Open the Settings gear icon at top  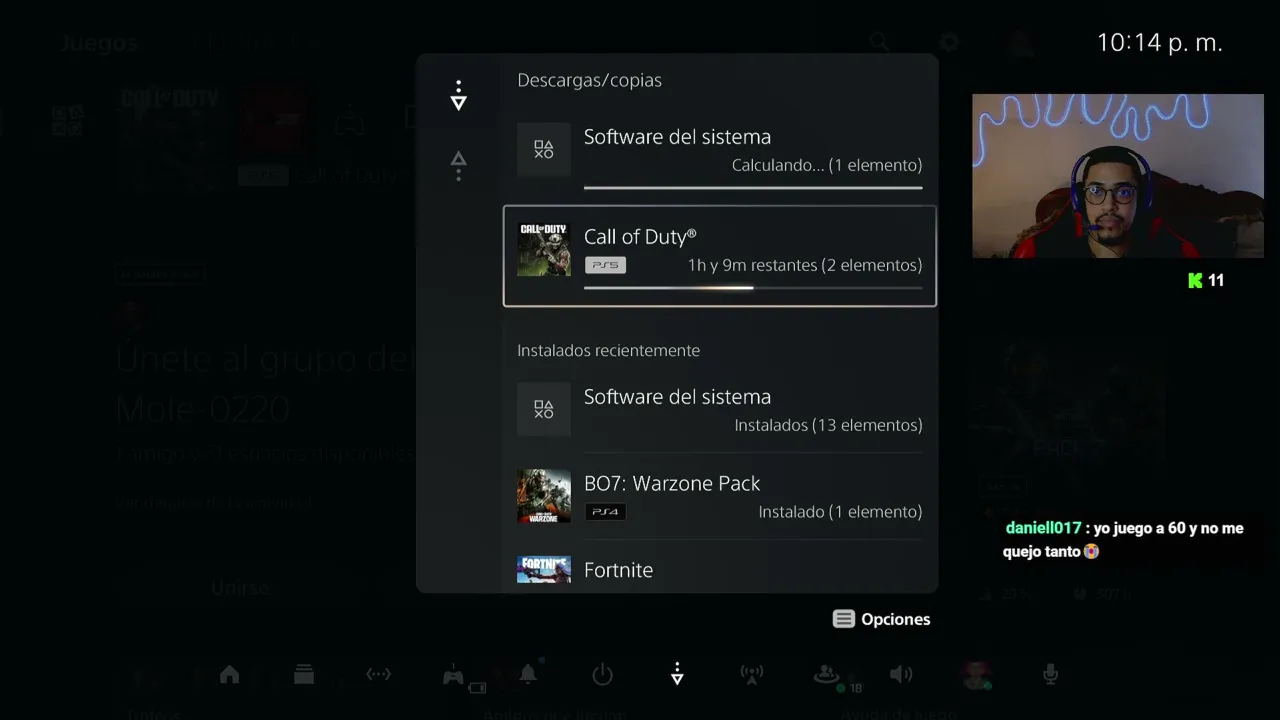949,42
